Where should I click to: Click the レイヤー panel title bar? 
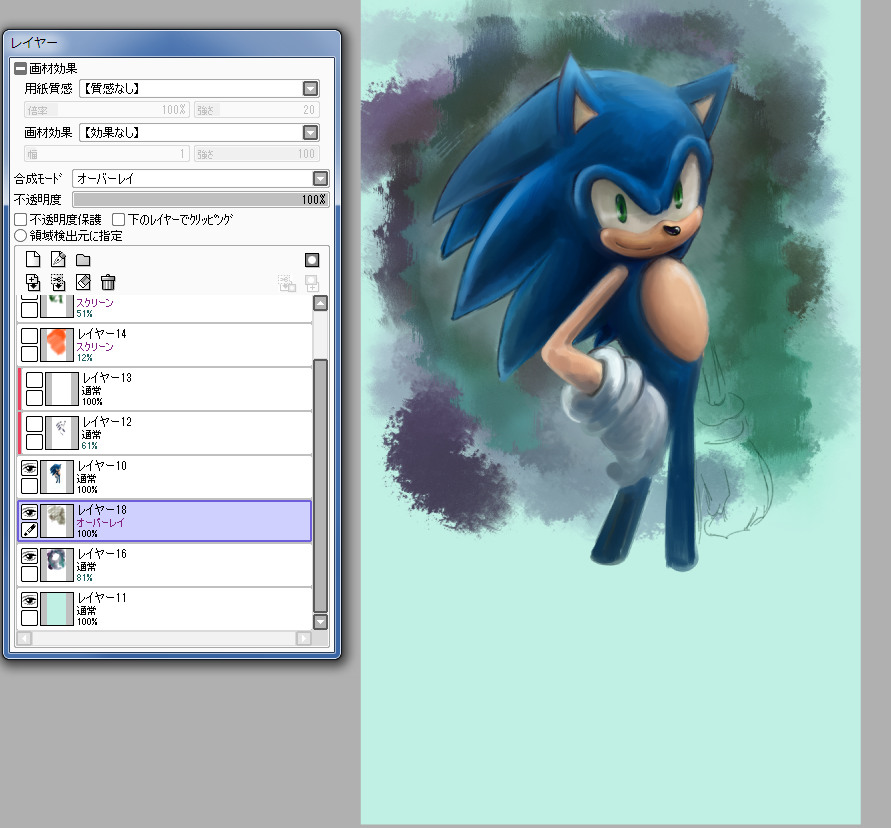(x=172, y=43)
